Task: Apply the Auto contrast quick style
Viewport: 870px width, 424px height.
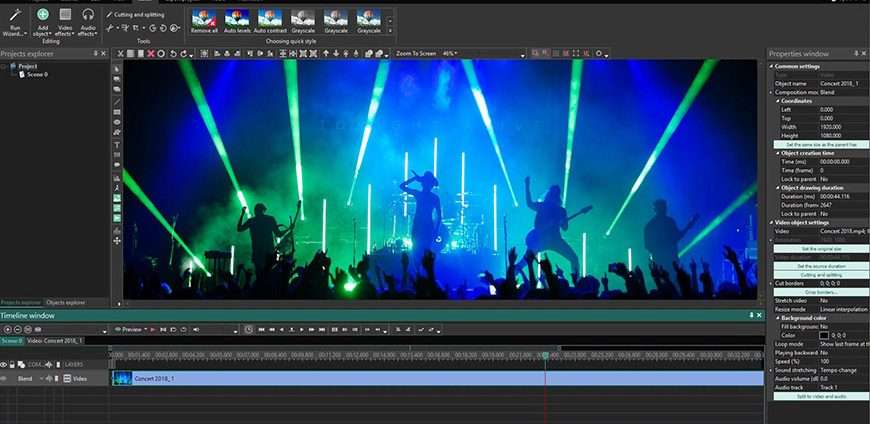Action: pos(270,22)
